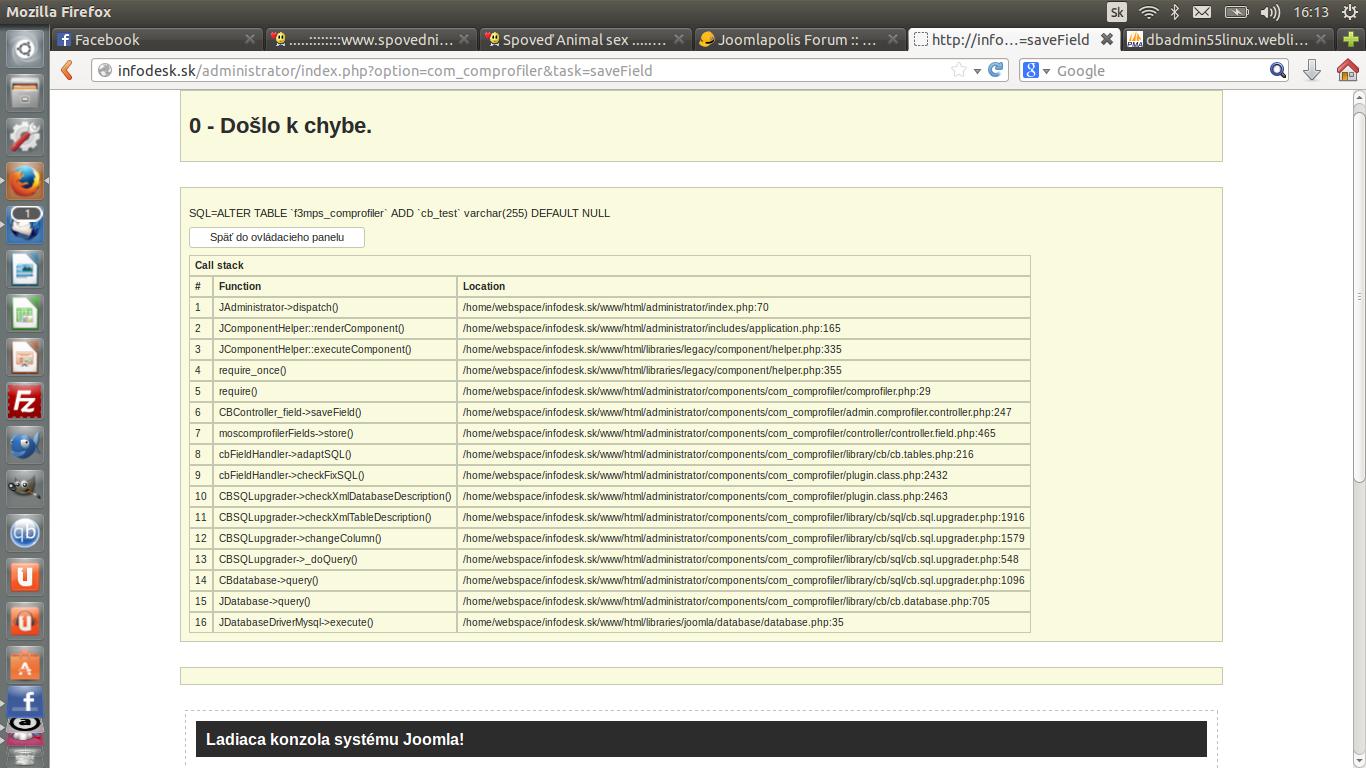Go back with the browser back arrow
Viewport: 1366px width, 768px height.
click(x=67, y=70)
